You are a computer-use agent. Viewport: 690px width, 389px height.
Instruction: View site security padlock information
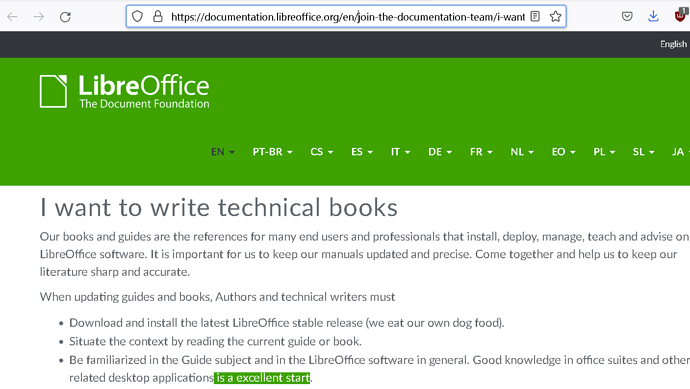158,17
